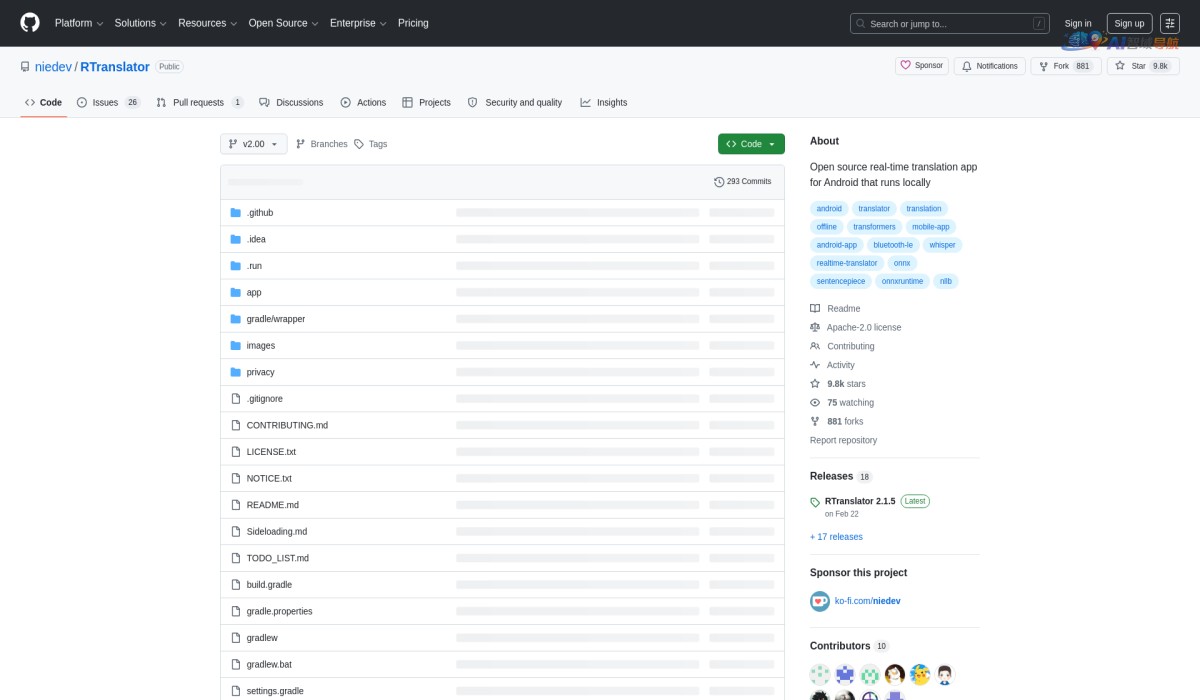
Task: Open the gradle/wrapper folder
Action: tap(275, 319)
